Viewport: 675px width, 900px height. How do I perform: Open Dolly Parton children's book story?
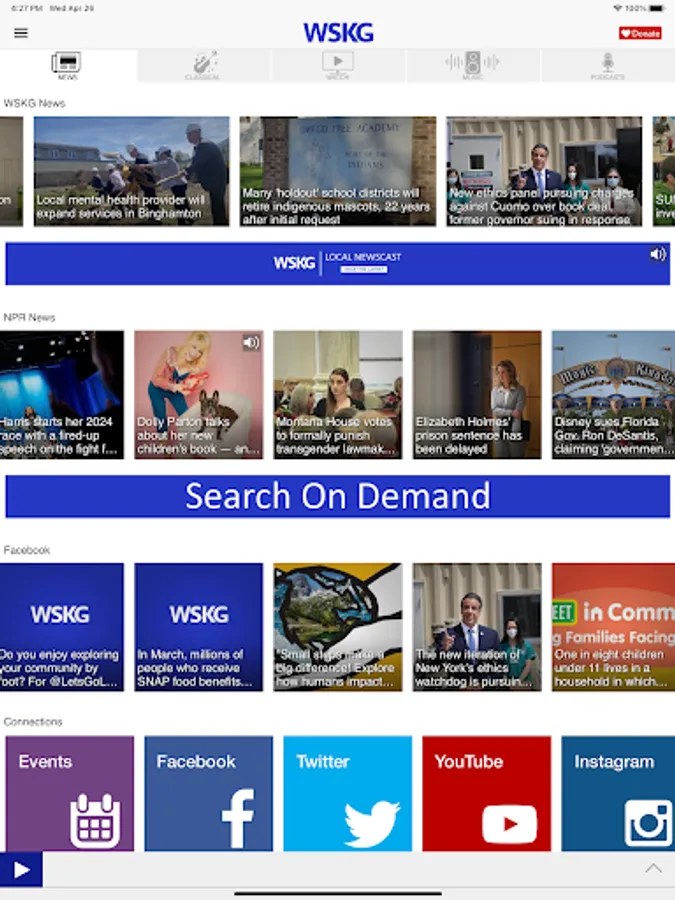pos(199,394)
